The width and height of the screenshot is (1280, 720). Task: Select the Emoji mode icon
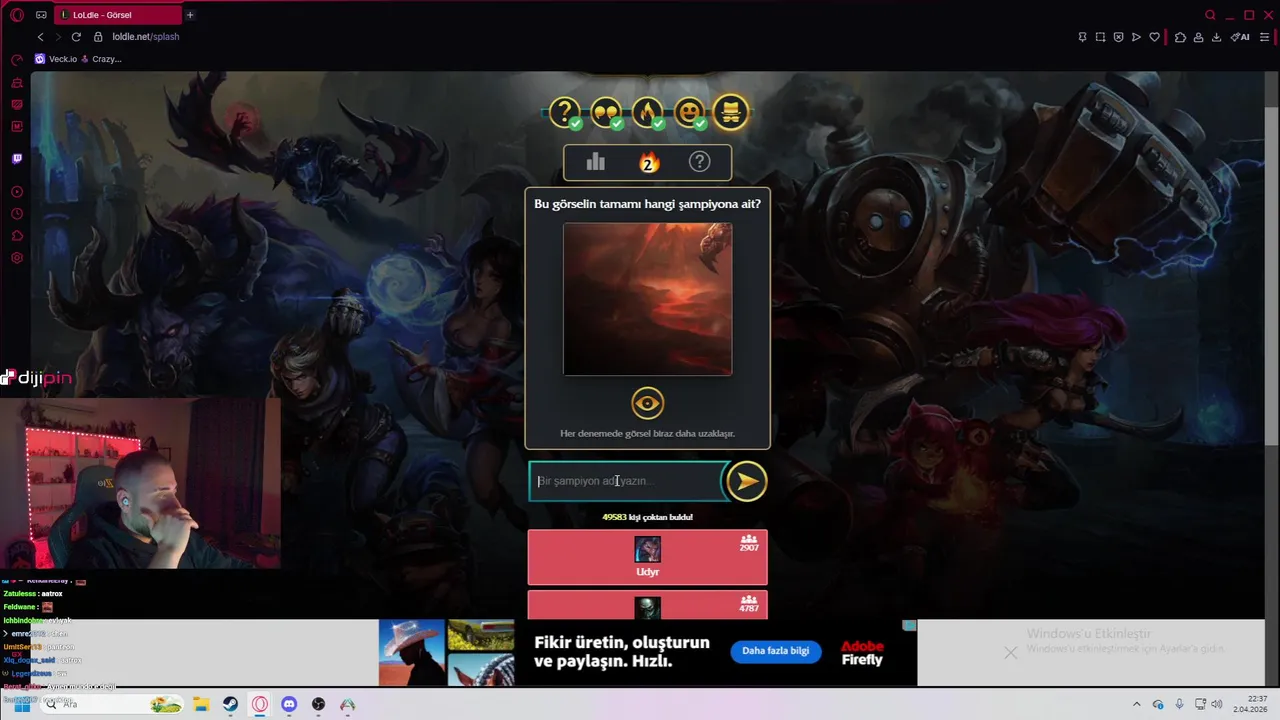(x=689, y=113)
